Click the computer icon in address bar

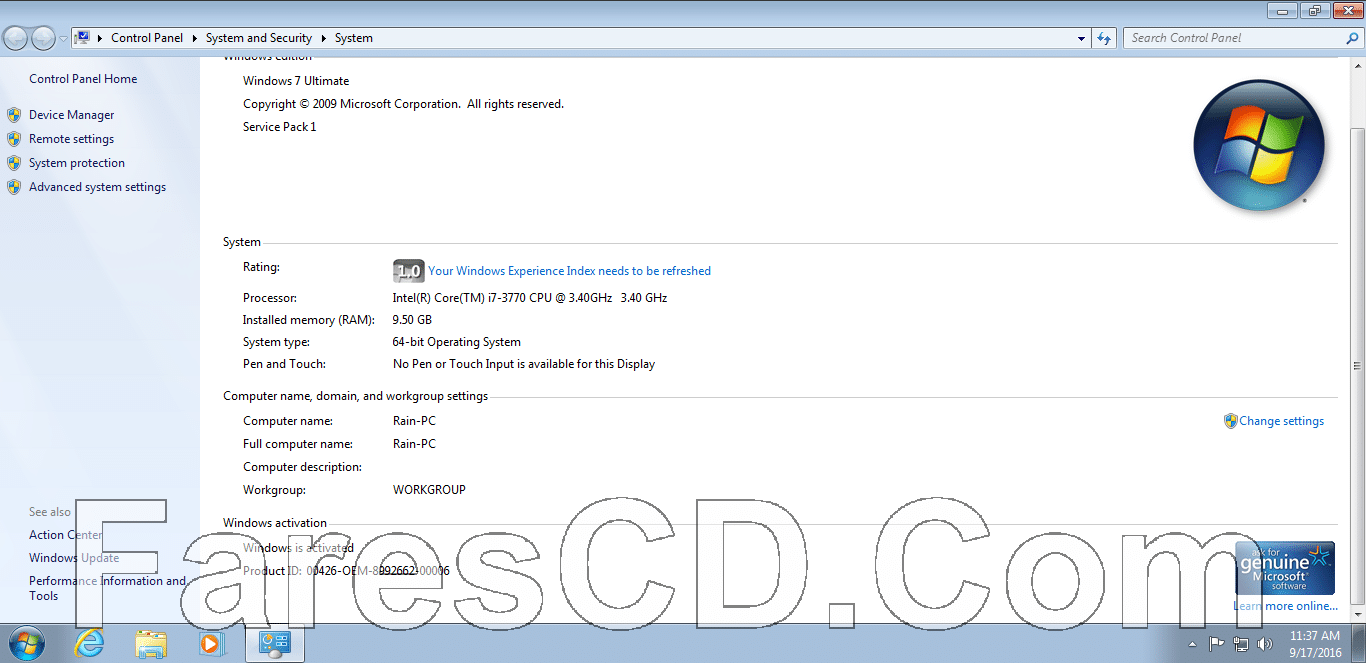coord(83,38)
